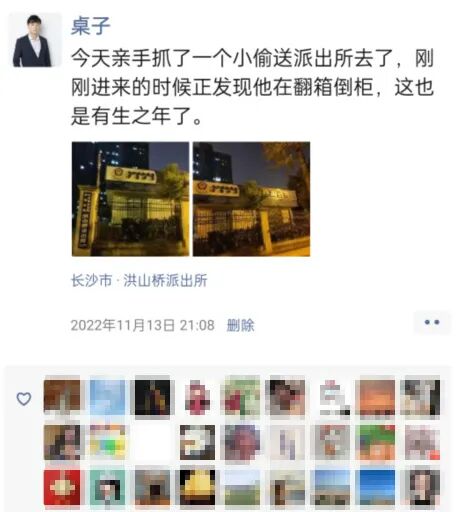Image resolution: width=472 pixels, height=512 pixels.
Task: Open the green and red liker avatar second row
Action: pyautogui.click(x=375, y=442)
